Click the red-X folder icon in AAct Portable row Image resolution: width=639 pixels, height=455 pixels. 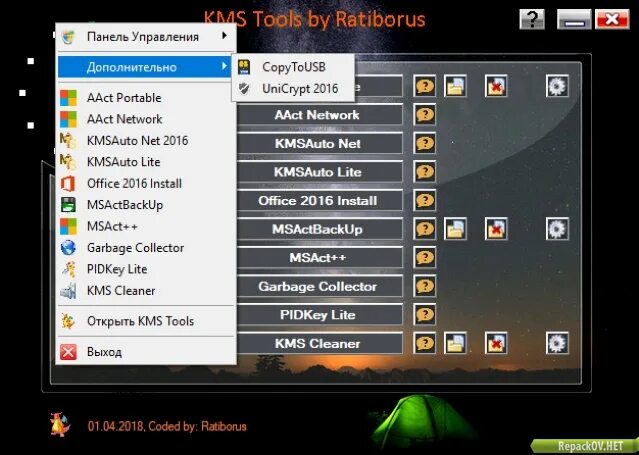pos(496,86)
